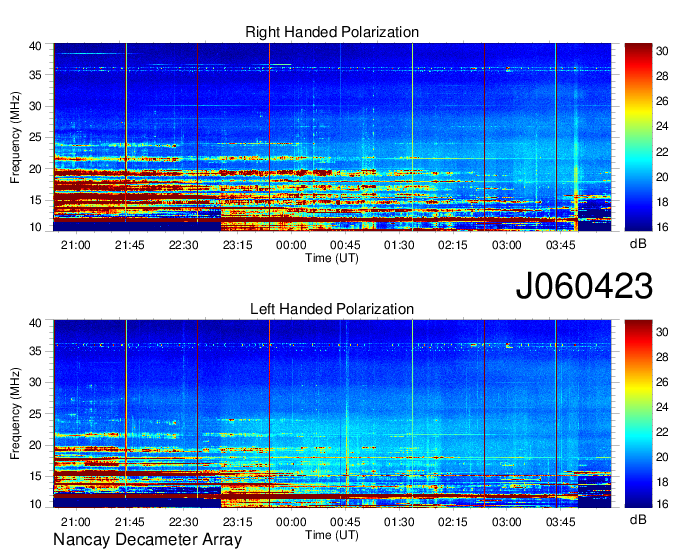Click "24" dB value on Left Handed color bar

tap(662, 407)
